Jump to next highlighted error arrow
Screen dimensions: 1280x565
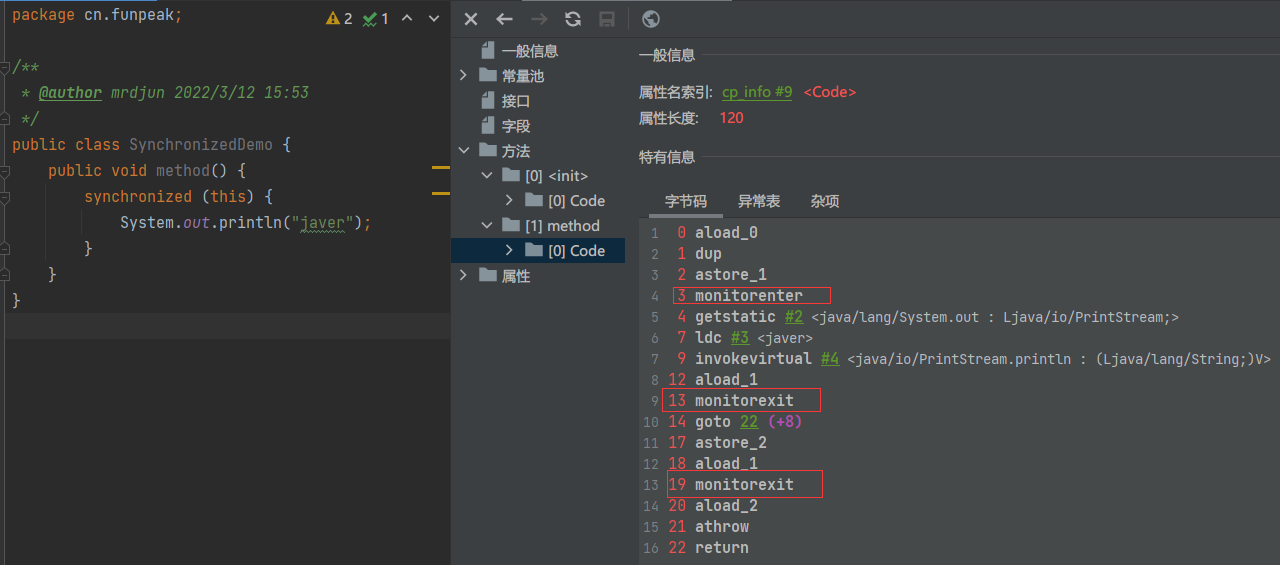click(x=433, y=19)
